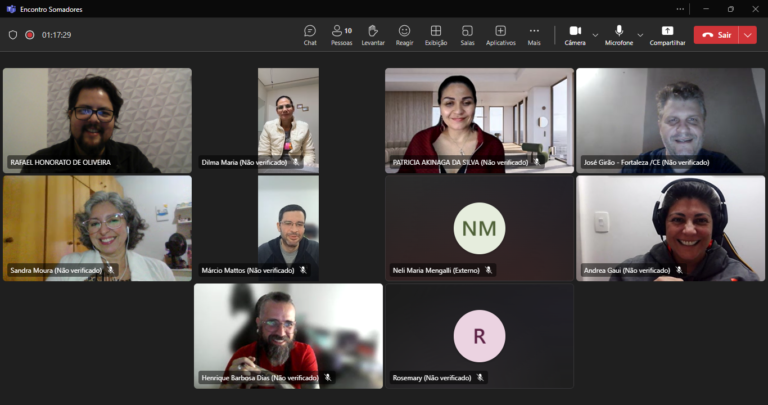Click muted mic icon beside Henrique Barbosa Dias
Viewport: 768px width, 405px height.
point(328,378)
